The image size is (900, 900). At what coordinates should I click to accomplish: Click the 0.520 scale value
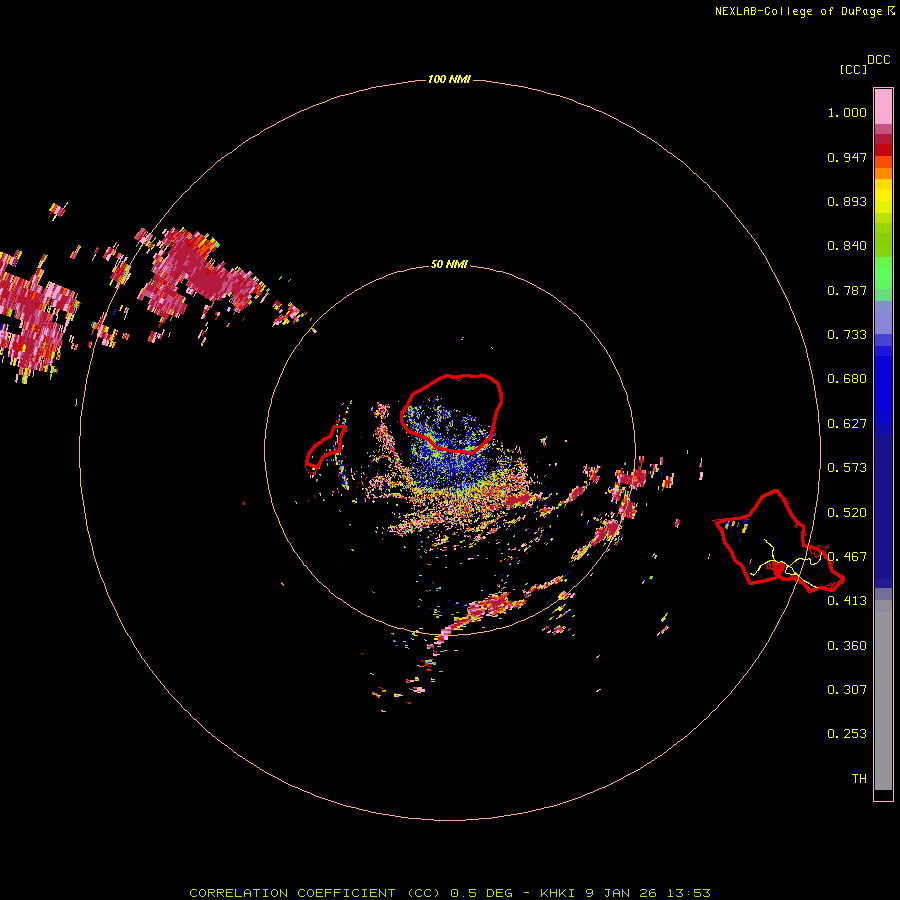847,513
